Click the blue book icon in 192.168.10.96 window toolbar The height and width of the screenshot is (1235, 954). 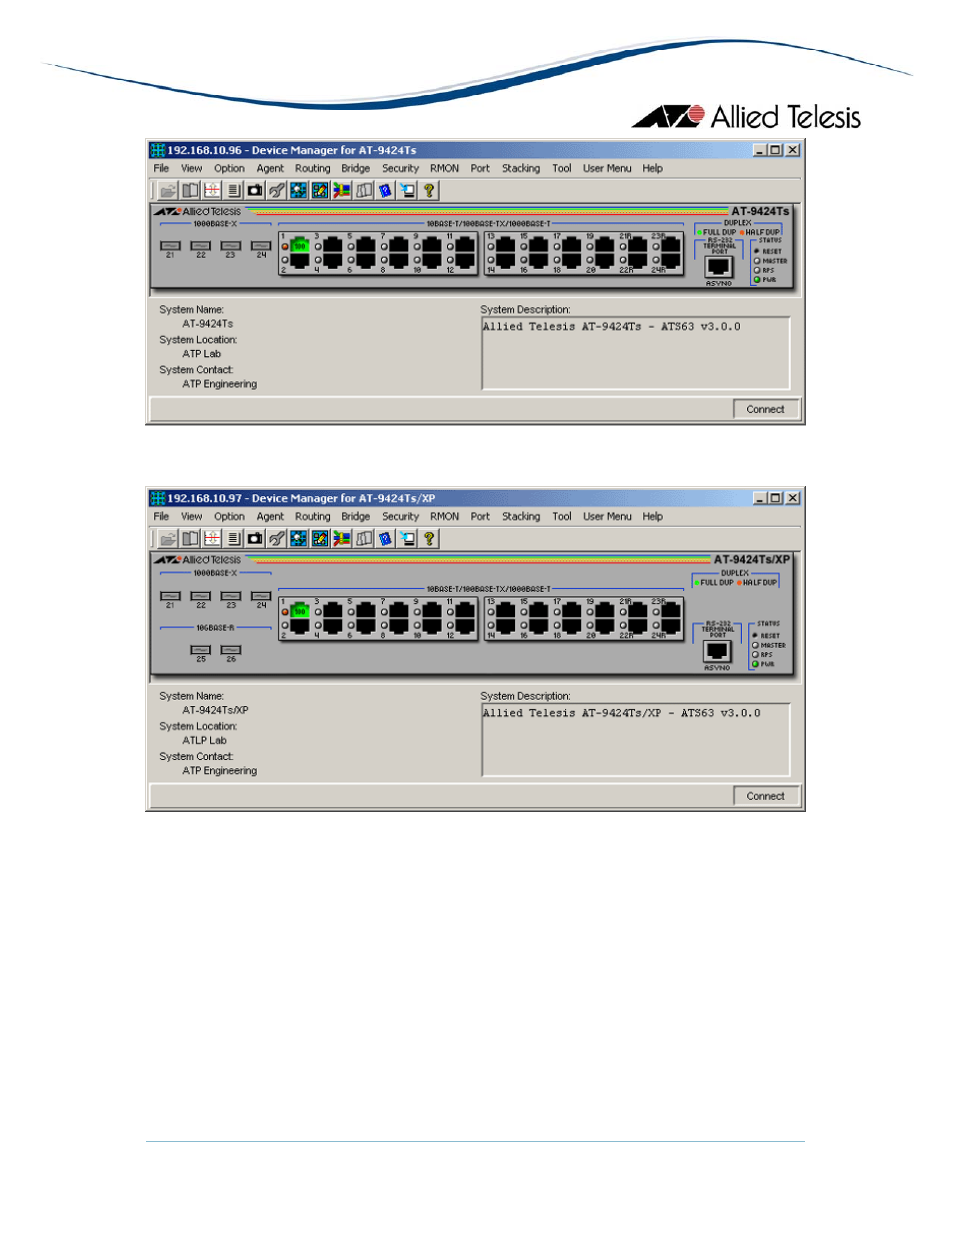[x=385, y=190]
